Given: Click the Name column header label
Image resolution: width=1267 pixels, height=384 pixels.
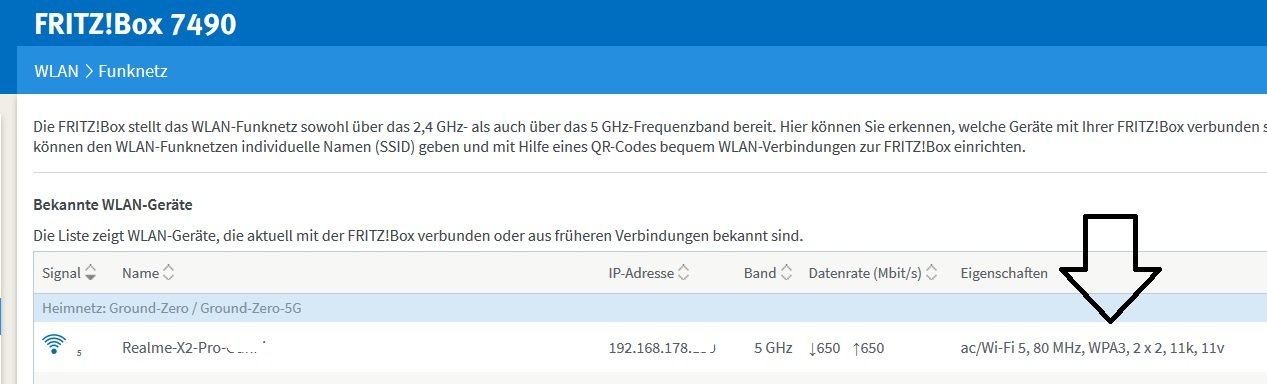Looking at the screenshot, I should (x=140, y=272).
